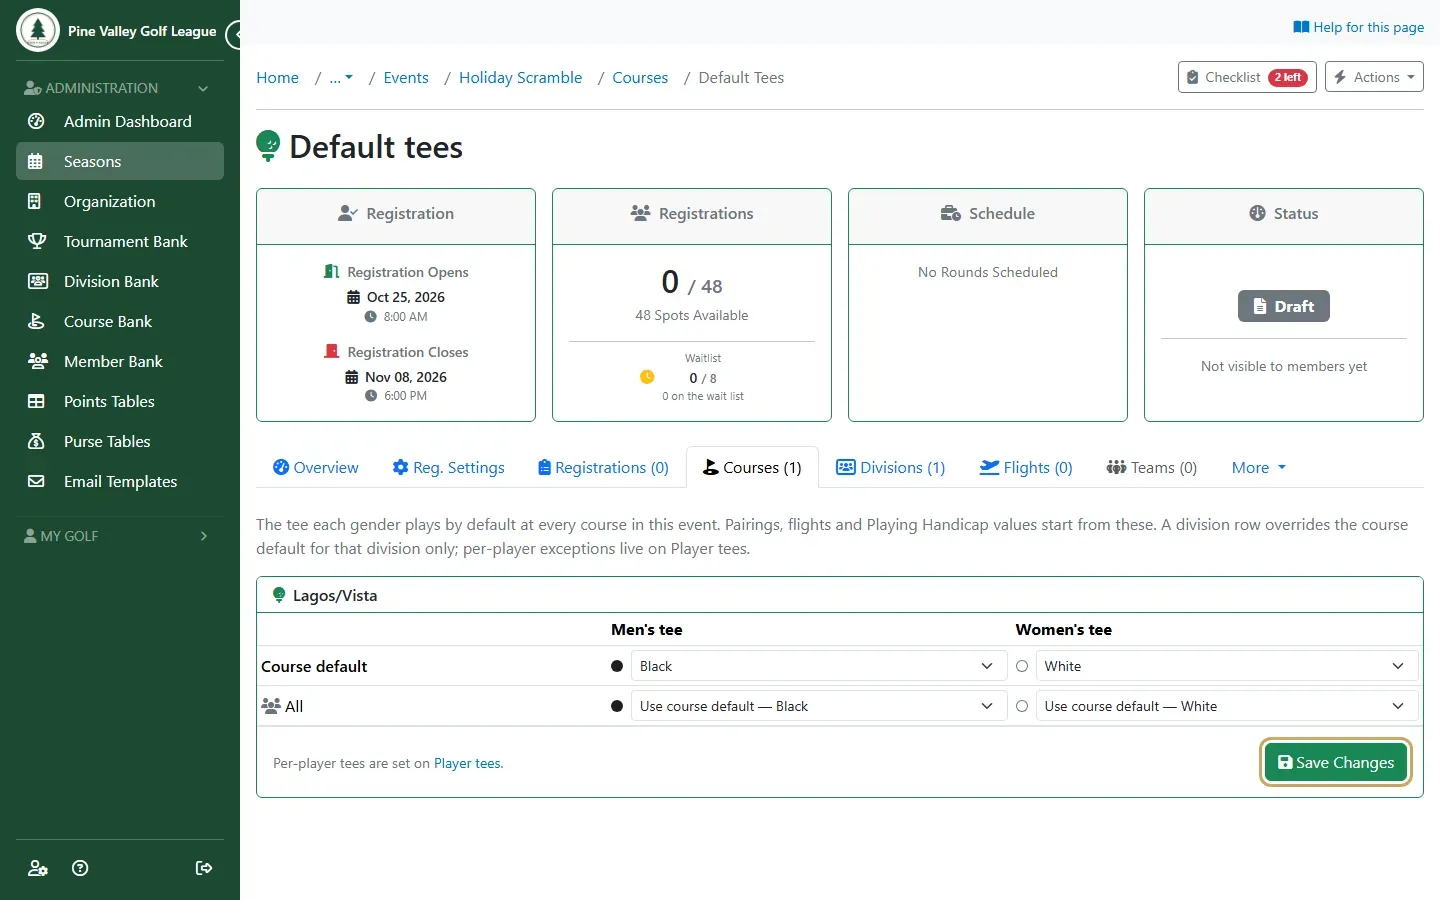The height and width of the screenshot is (900, 1440).
Task: Switch to the Flights (0) tab
Action: tap(1025, 467)
